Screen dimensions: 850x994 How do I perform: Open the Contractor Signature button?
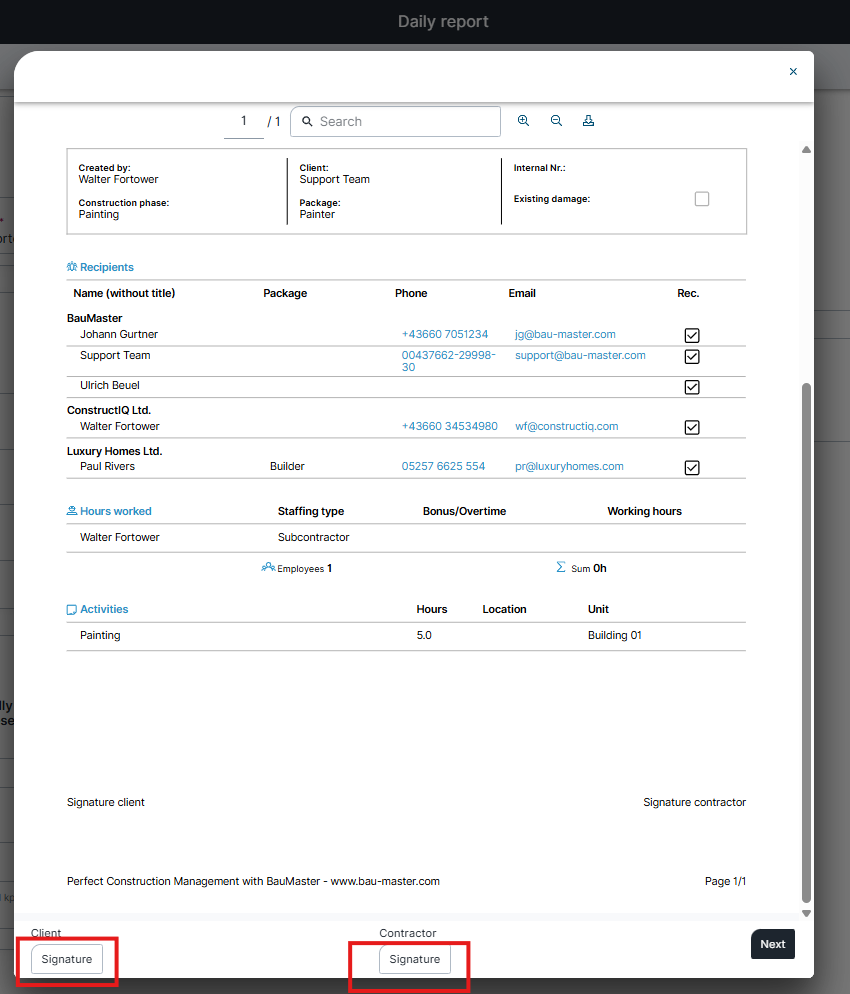415,959
